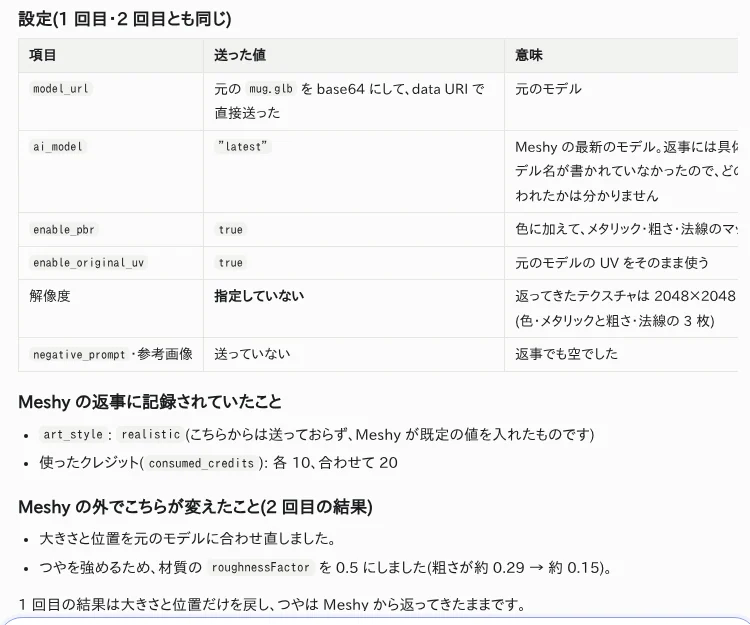
Task: Click the "latest" value cell
Action: click(243, 146)
